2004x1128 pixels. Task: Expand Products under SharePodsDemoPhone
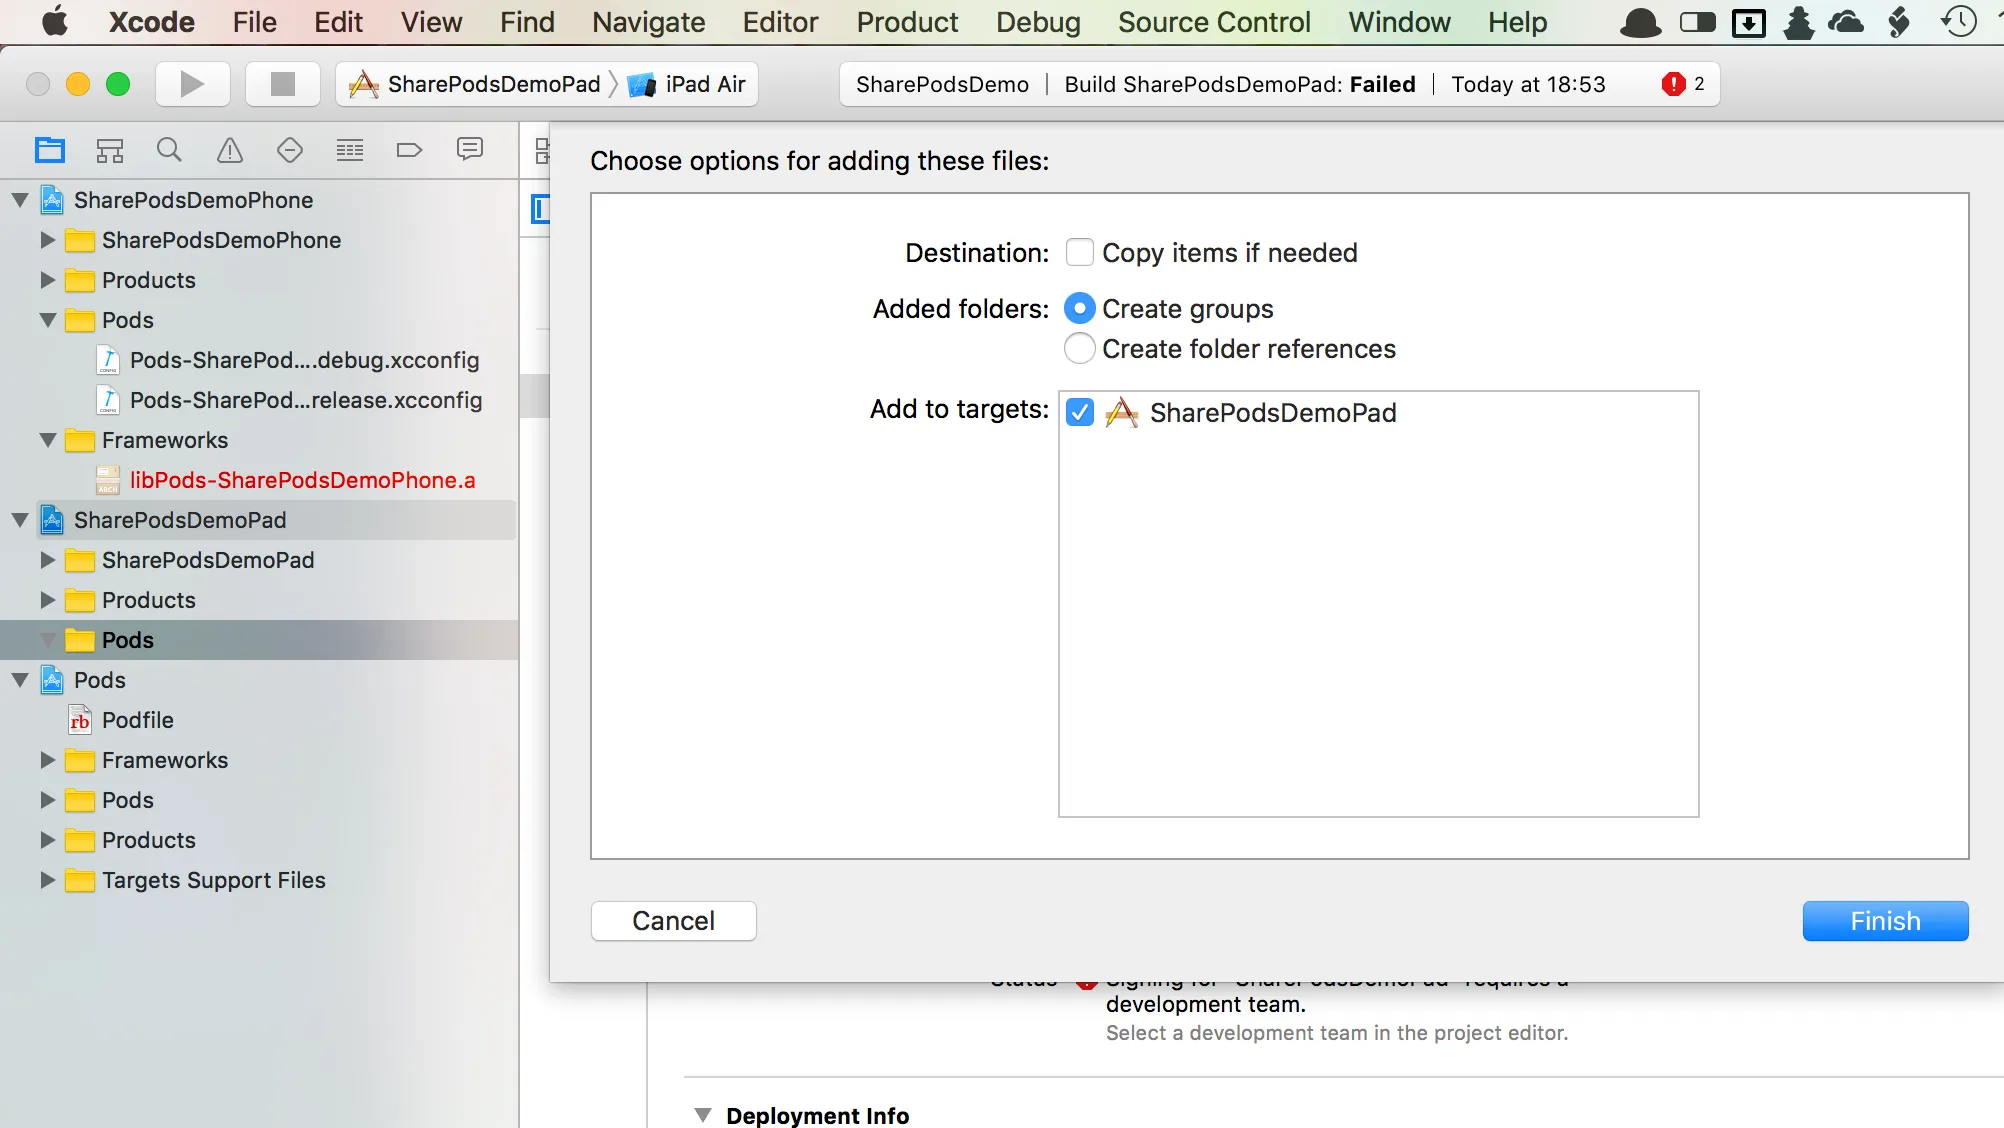pos(47,280)
